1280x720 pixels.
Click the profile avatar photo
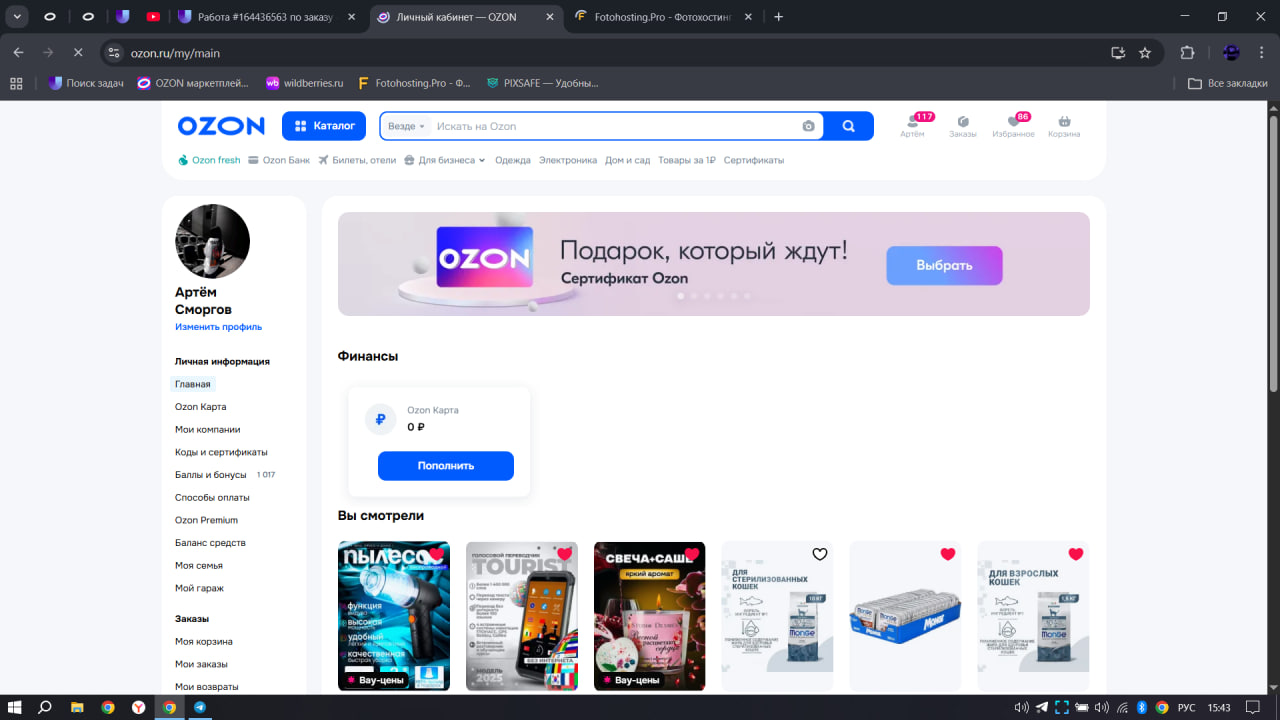pyautogui.click(x=212, y=241)
